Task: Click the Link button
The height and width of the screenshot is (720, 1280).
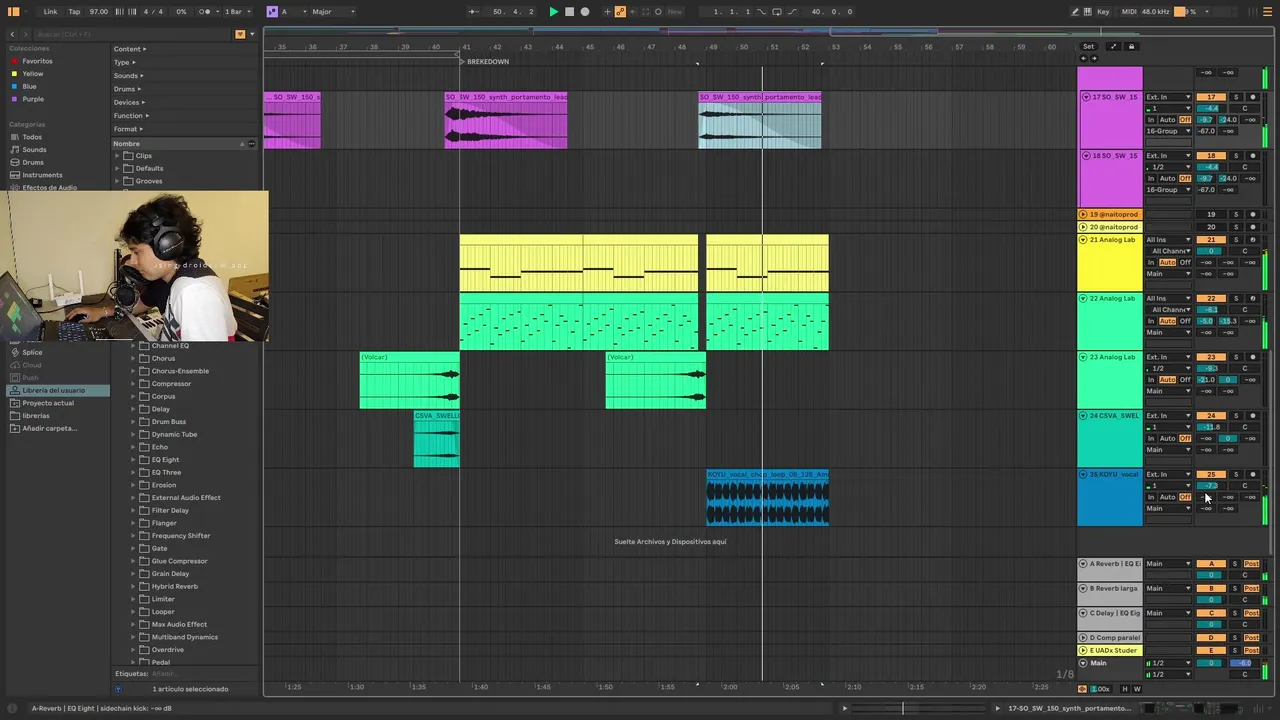Action: point(50,12)
